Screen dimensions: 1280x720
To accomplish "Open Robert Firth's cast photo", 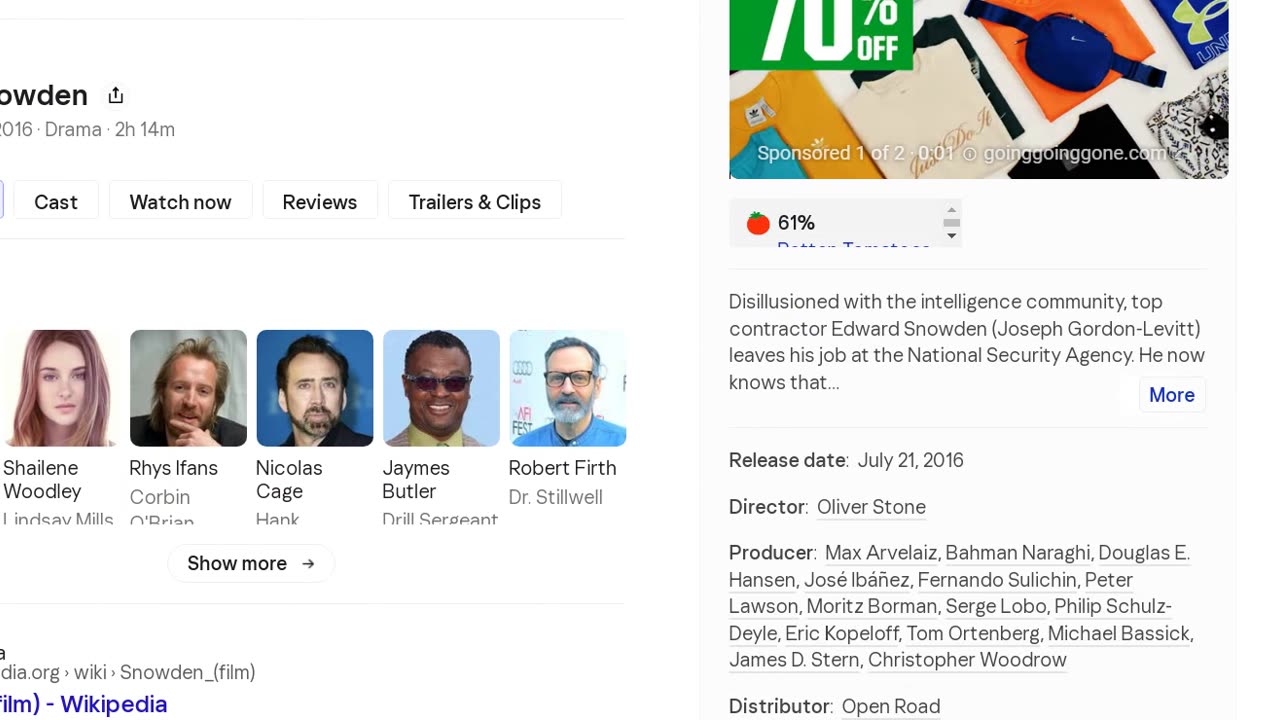I will pyautogui.click(x=567, y=388).
